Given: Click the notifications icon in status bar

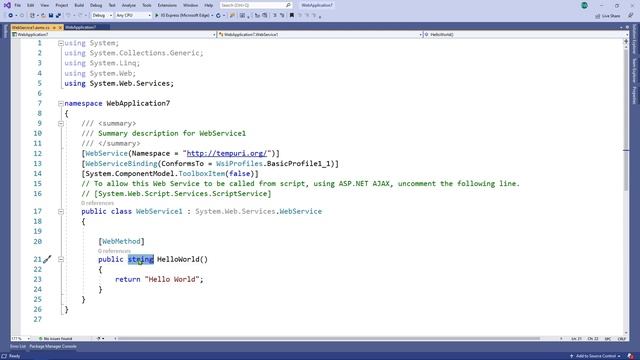Looking at the screenshot, I should point(631,356).
